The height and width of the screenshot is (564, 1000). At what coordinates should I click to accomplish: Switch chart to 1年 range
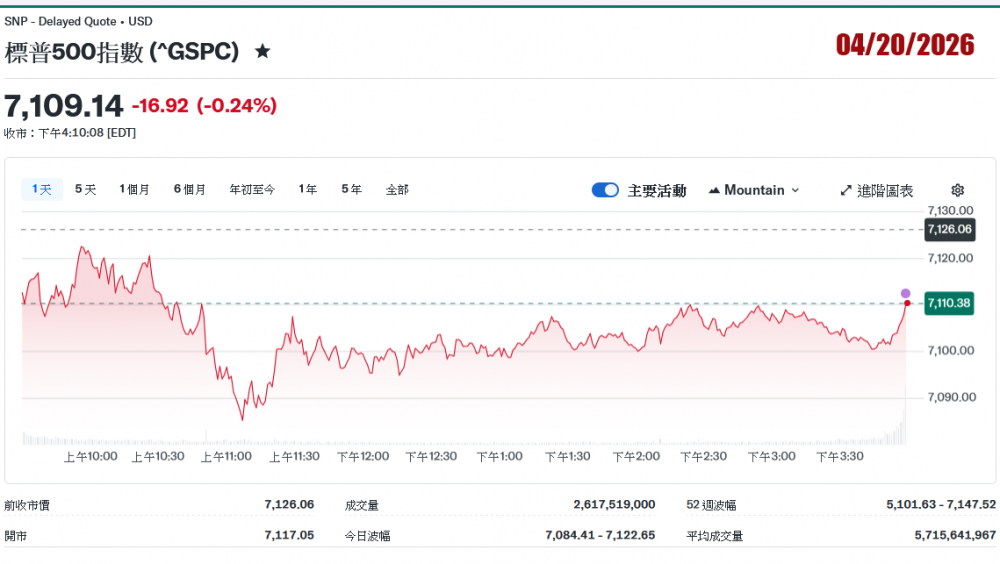coord(308,189)
